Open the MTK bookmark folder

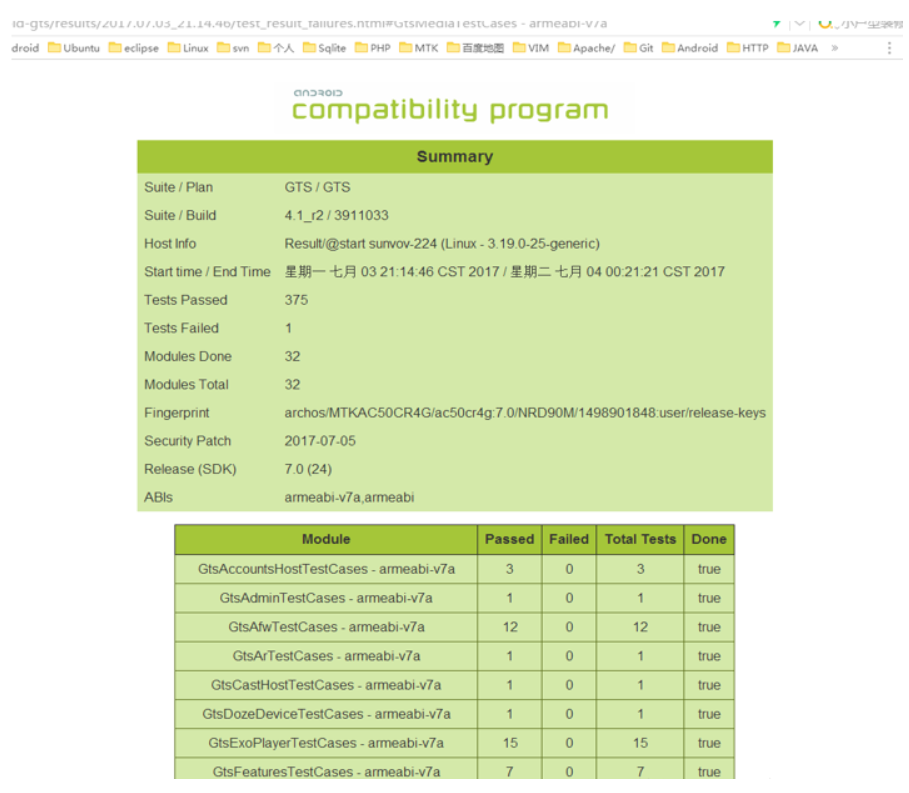[419, 47]
